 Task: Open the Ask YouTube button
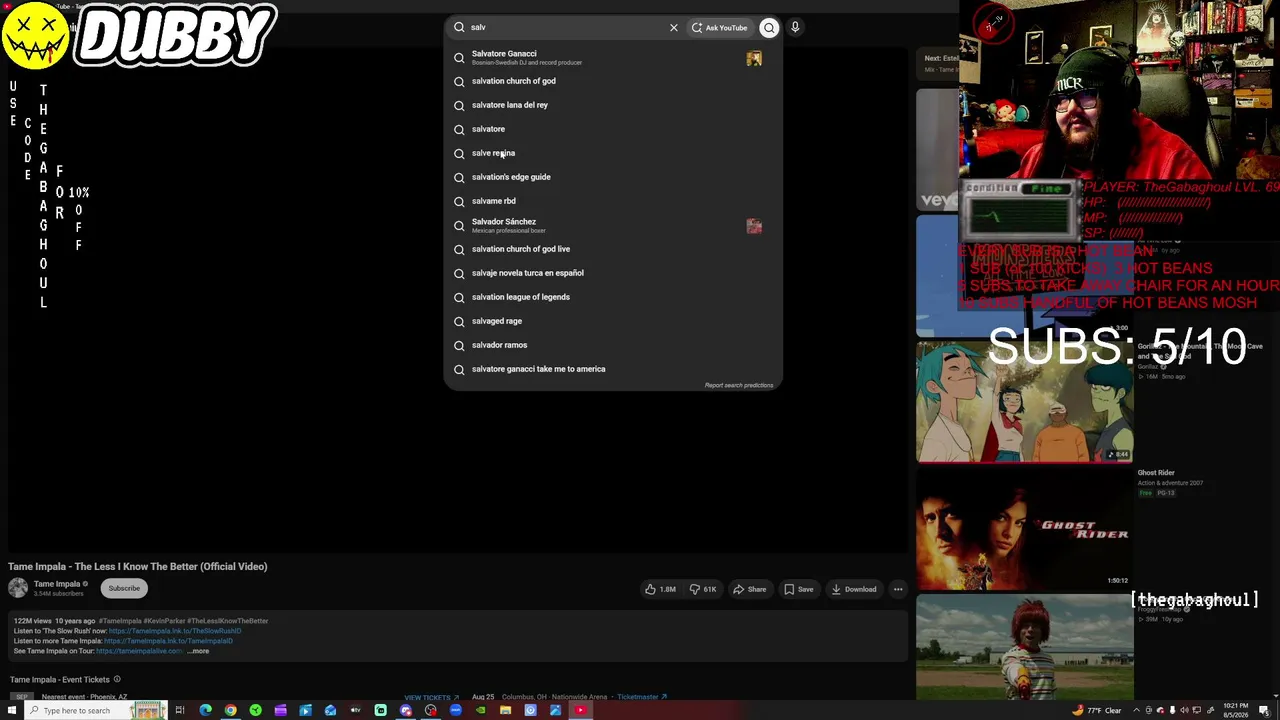(x=720, y=28)
